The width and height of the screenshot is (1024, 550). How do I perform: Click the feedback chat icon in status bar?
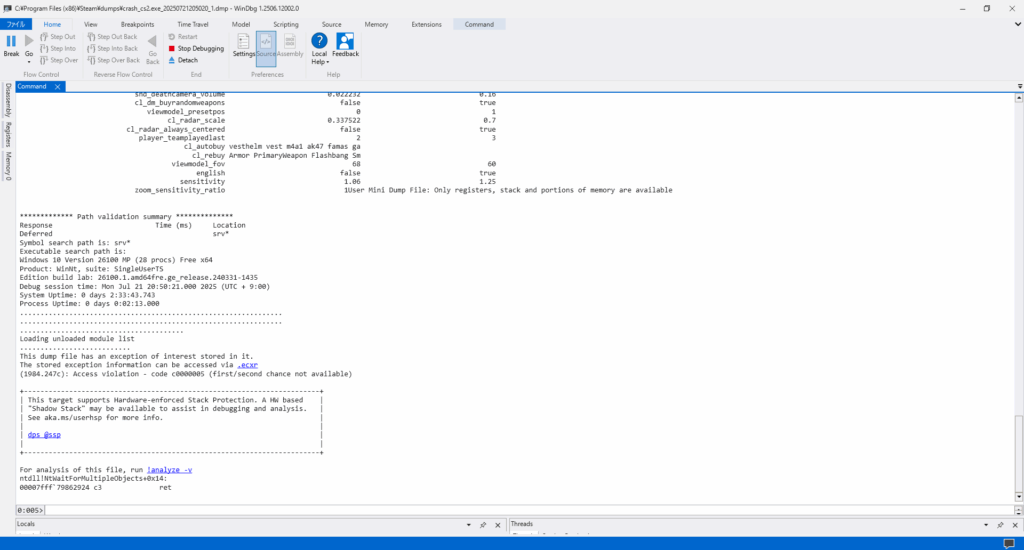point(1009,543)
